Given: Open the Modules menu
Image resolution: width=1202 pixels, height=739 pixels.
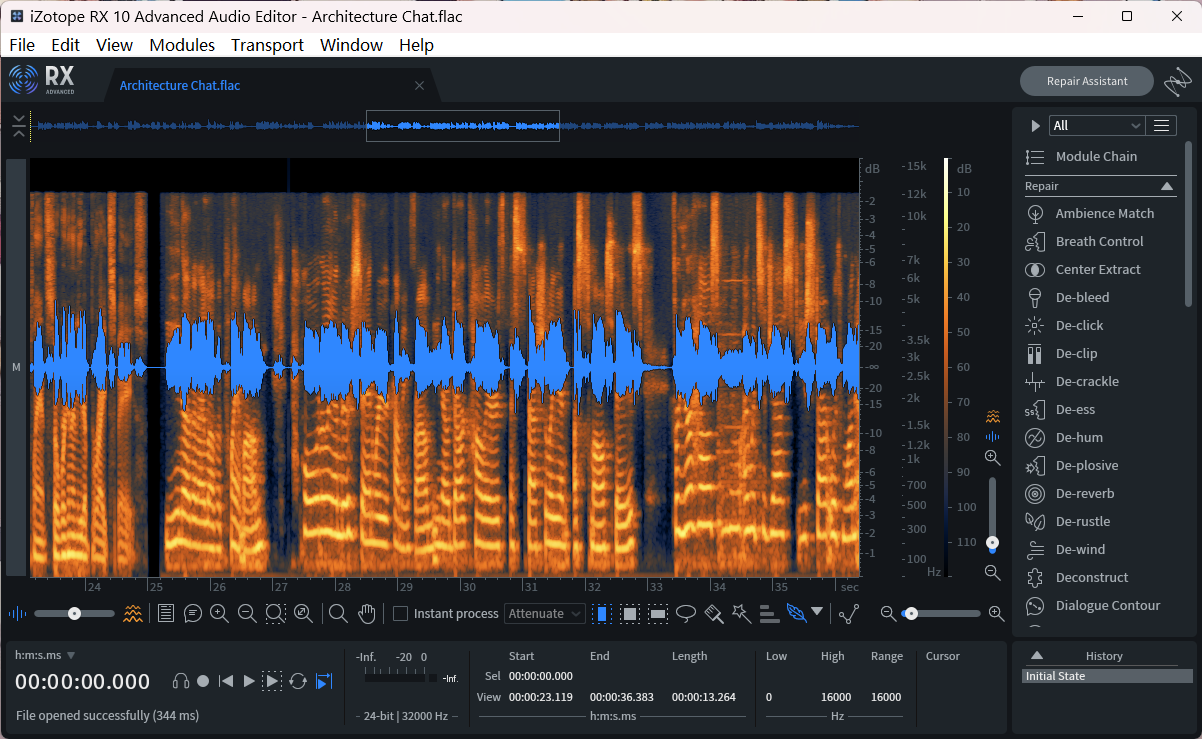Looking at the screenshot, I should click(x=182, y=45).
